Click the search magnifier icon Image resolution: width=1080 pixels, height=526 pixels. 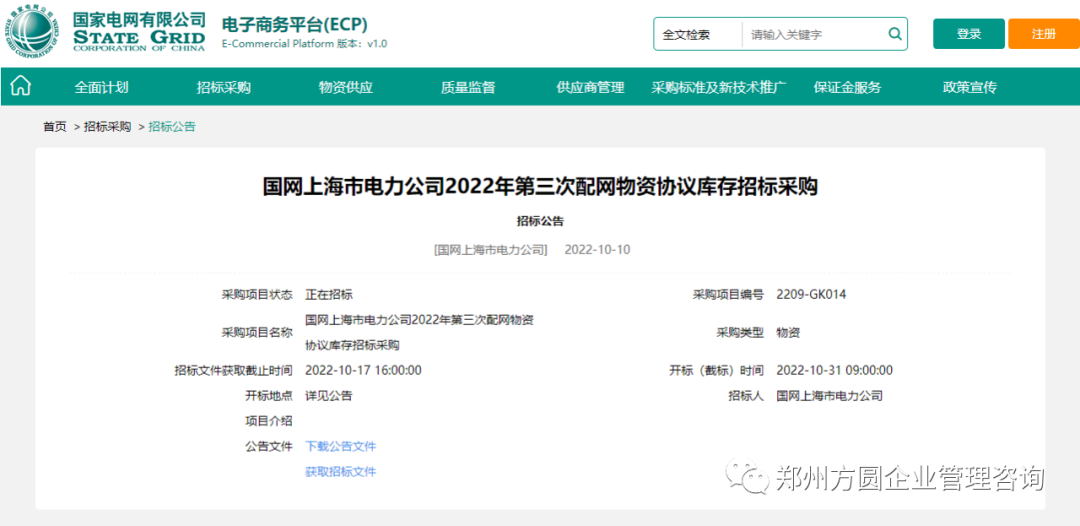[894, 34]
